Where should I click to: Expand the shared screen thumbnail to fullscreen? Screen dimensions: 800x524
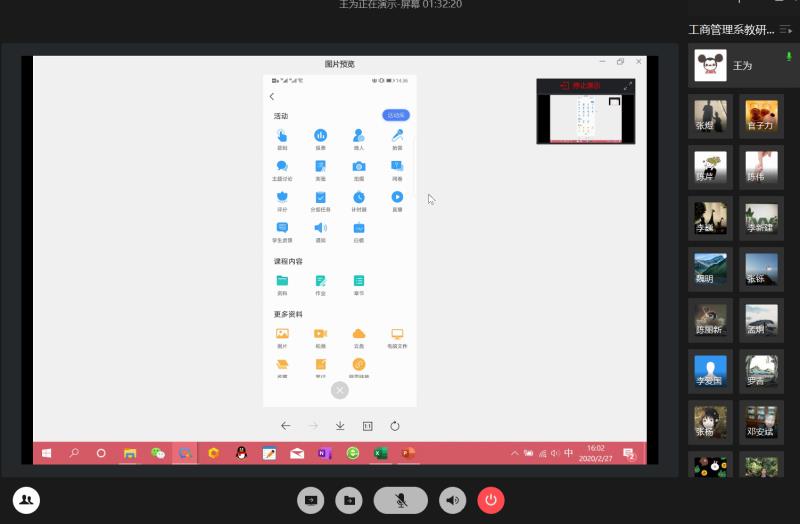pyautogui.click(x=628, y=86)
